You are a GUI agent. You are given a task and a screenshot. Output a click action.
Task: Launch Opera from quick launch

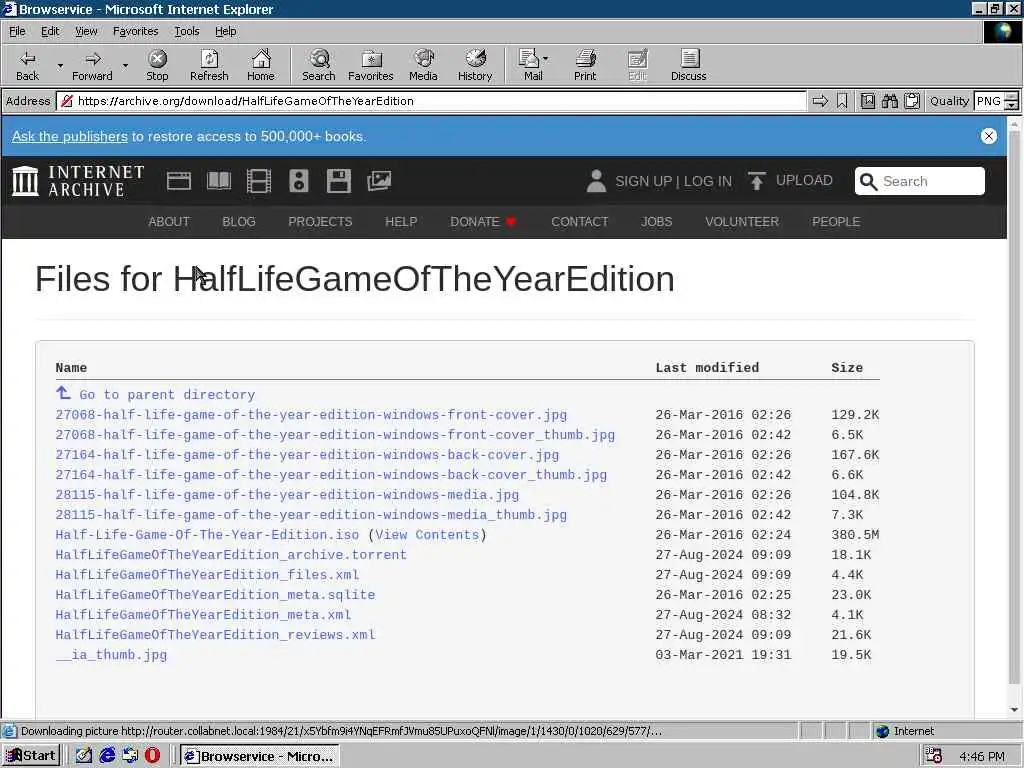(152, 756)
